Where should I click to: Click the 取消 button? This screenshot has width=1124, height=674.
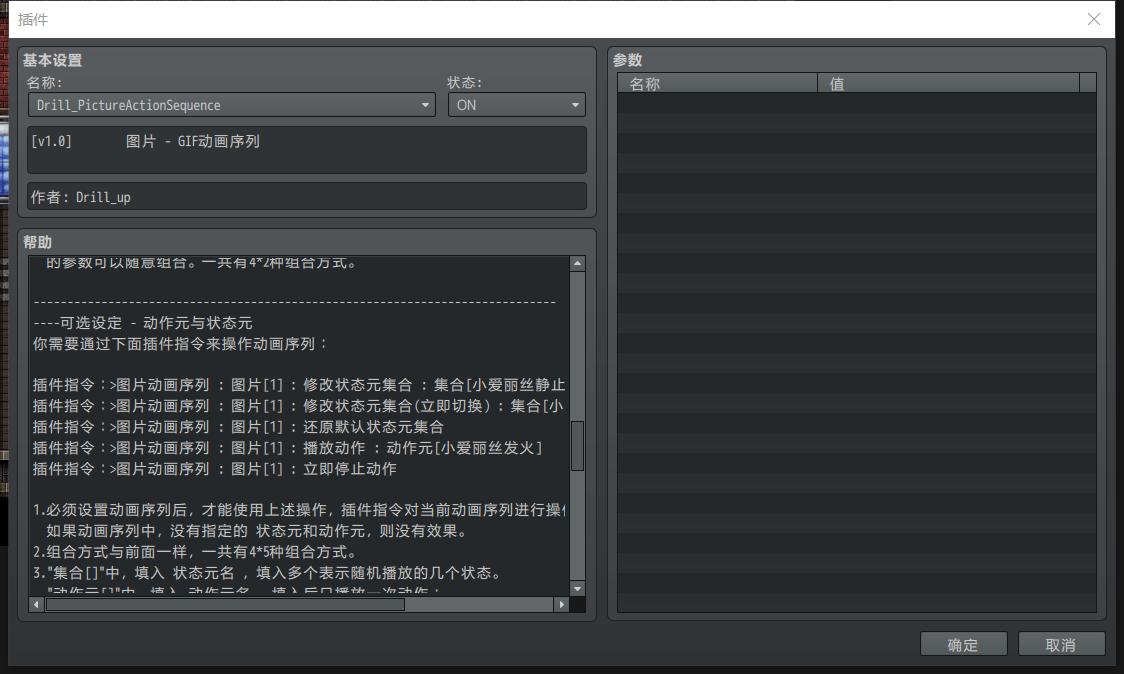(x=1061, y=645)
